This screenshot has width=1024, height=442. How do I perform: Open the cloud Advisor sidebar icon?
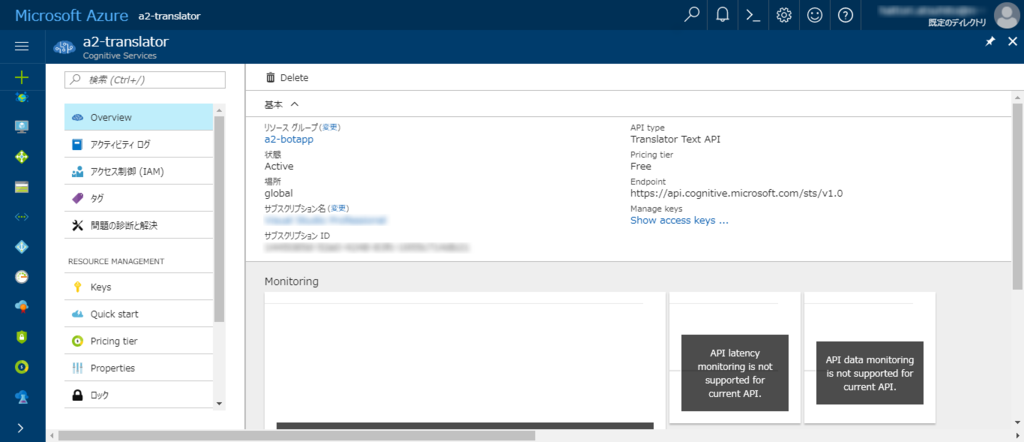tap(22, 307)
